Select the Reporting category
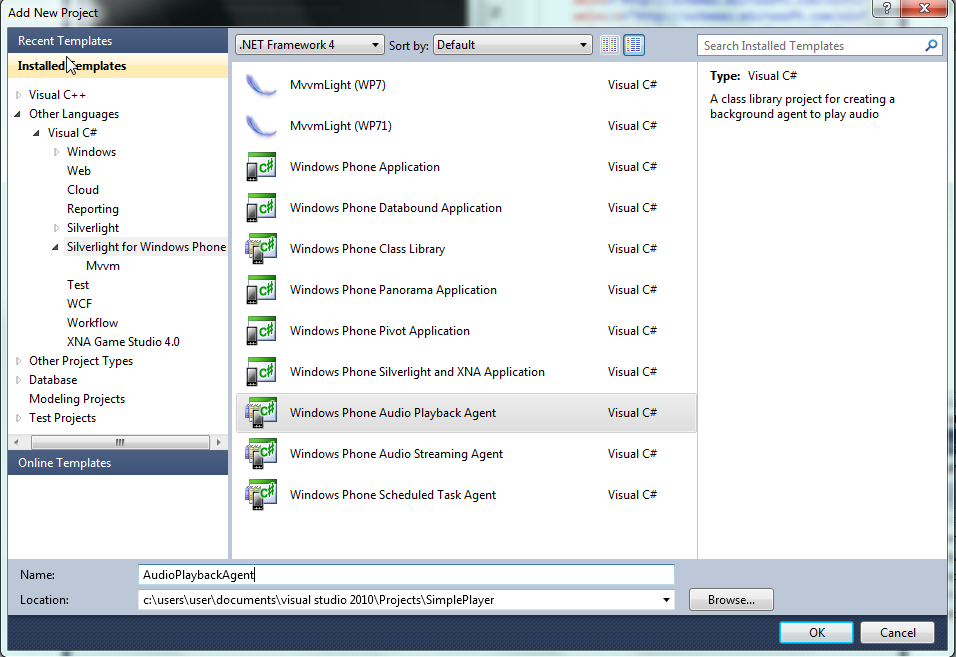This screenshot has width=956, height=657. pos(93,208)
